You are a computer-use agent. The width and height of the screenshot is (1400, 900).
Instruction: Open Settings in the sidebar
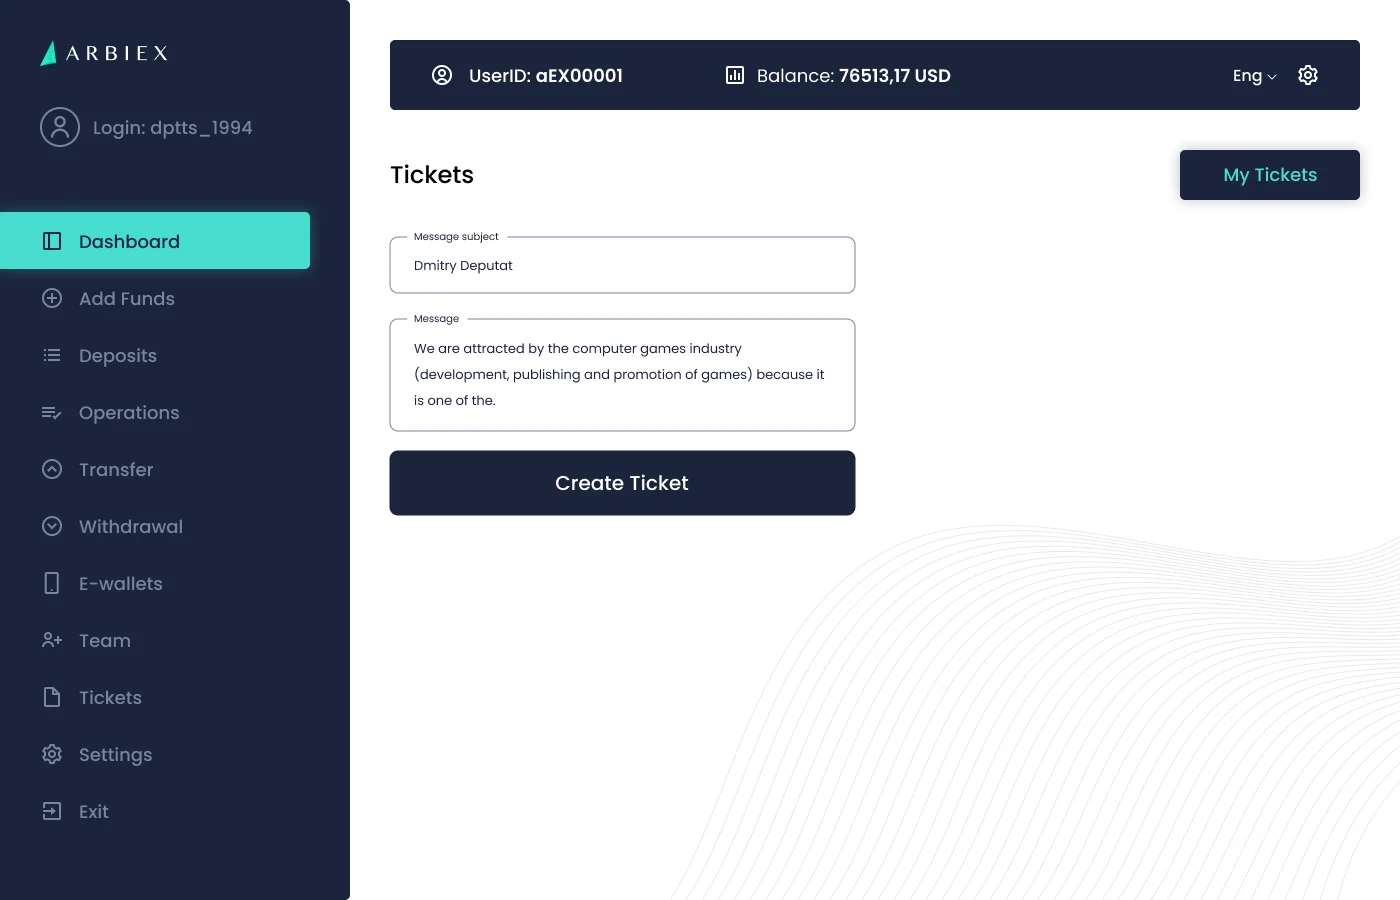tap(155, 754)
